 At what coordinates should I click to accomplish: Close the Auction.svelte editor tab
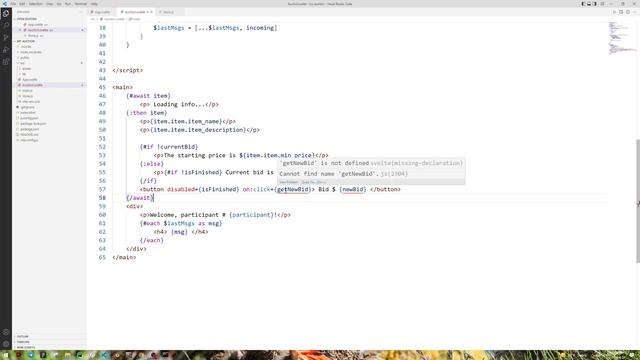pyautogui.click(x=151, y=12)
